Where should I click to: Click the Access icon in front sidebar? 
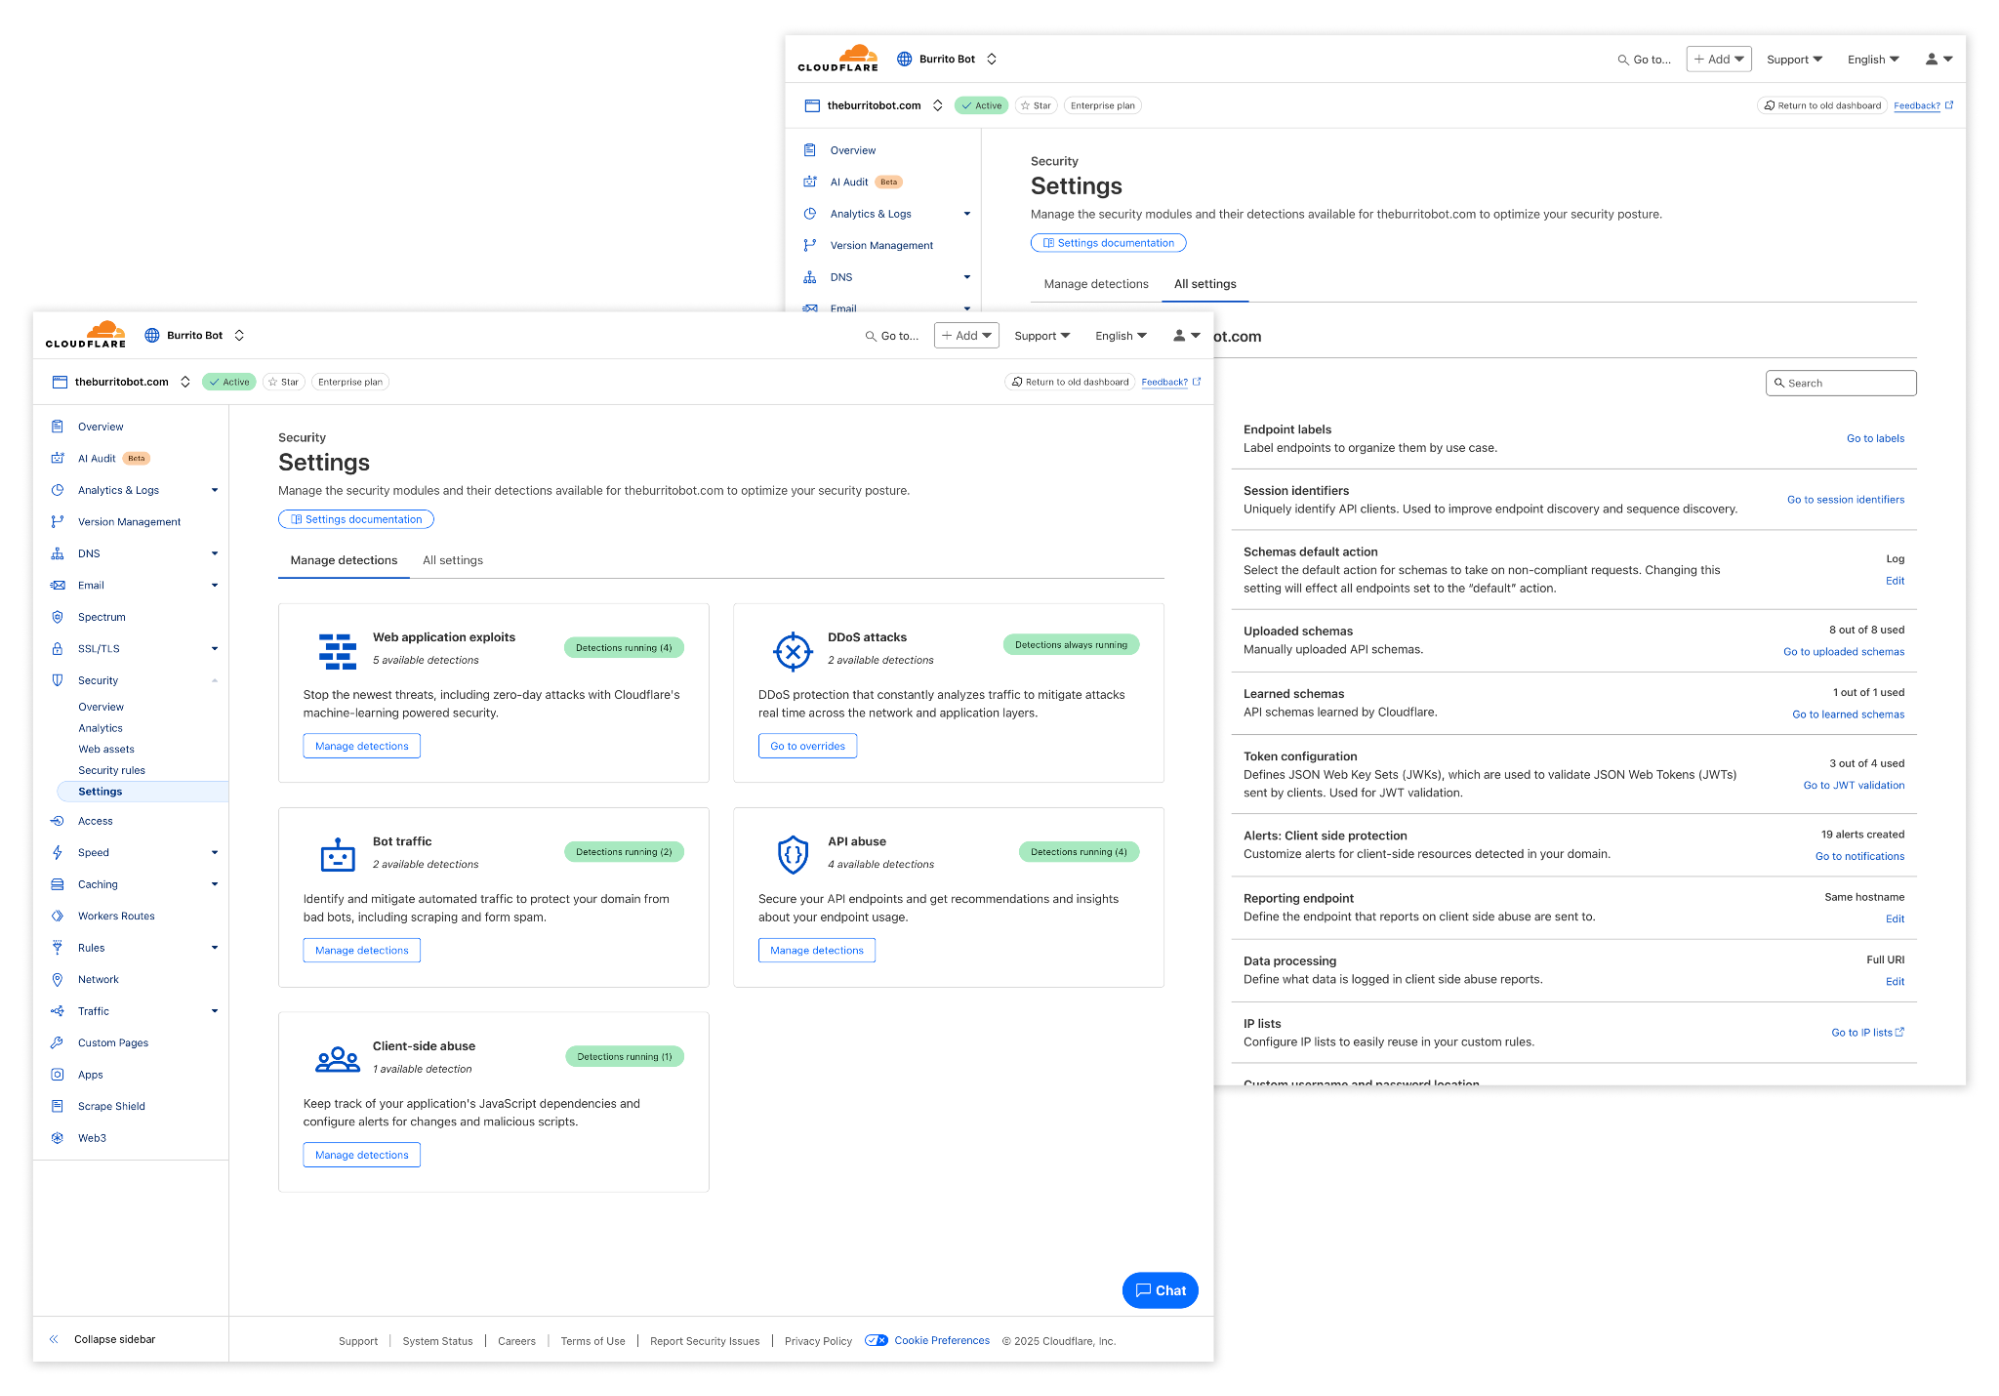pyautogui.click(x=57, y=821)
